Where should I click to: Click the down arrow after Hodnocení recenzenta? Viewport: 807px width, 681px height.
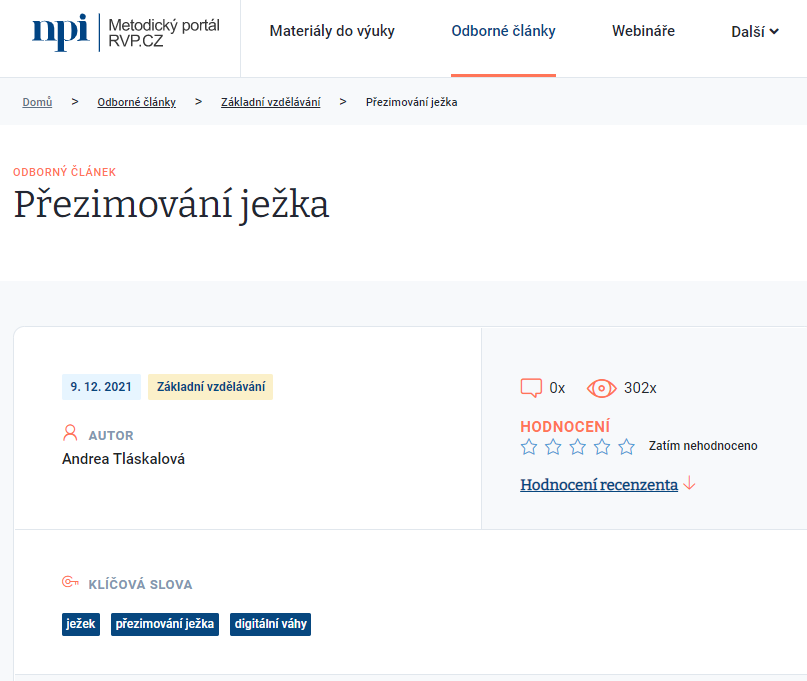689,484
